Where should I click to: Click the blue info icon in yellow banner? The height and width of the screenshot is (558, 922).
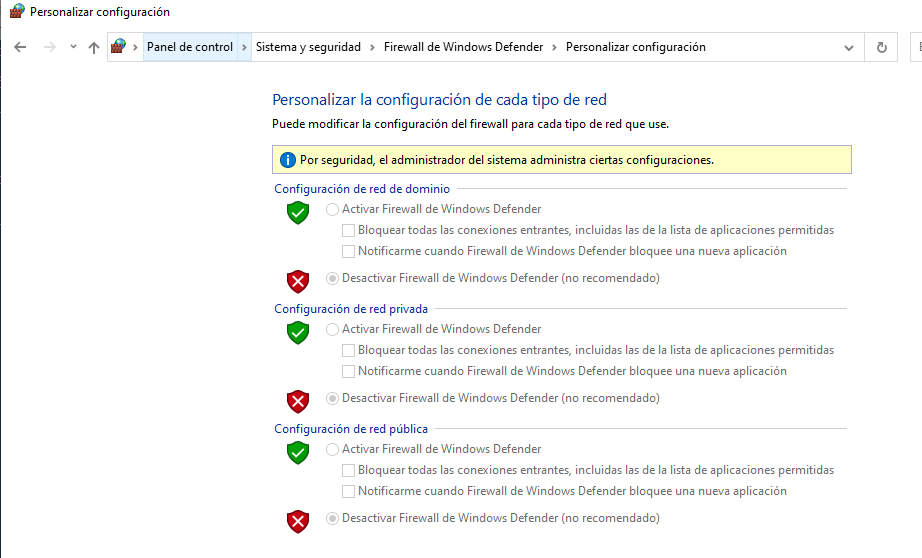pos(288,160)
